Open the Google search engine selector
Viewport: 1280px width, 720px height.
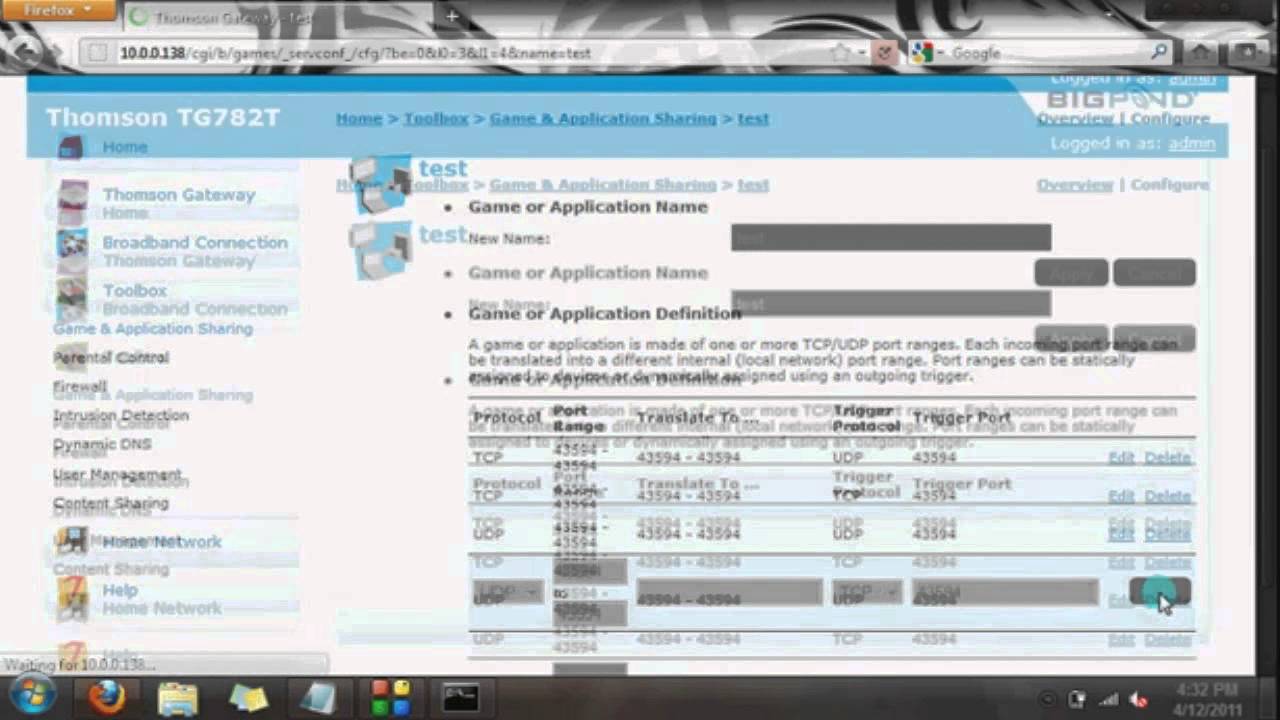pyautogui.click(x=926, y=53)
